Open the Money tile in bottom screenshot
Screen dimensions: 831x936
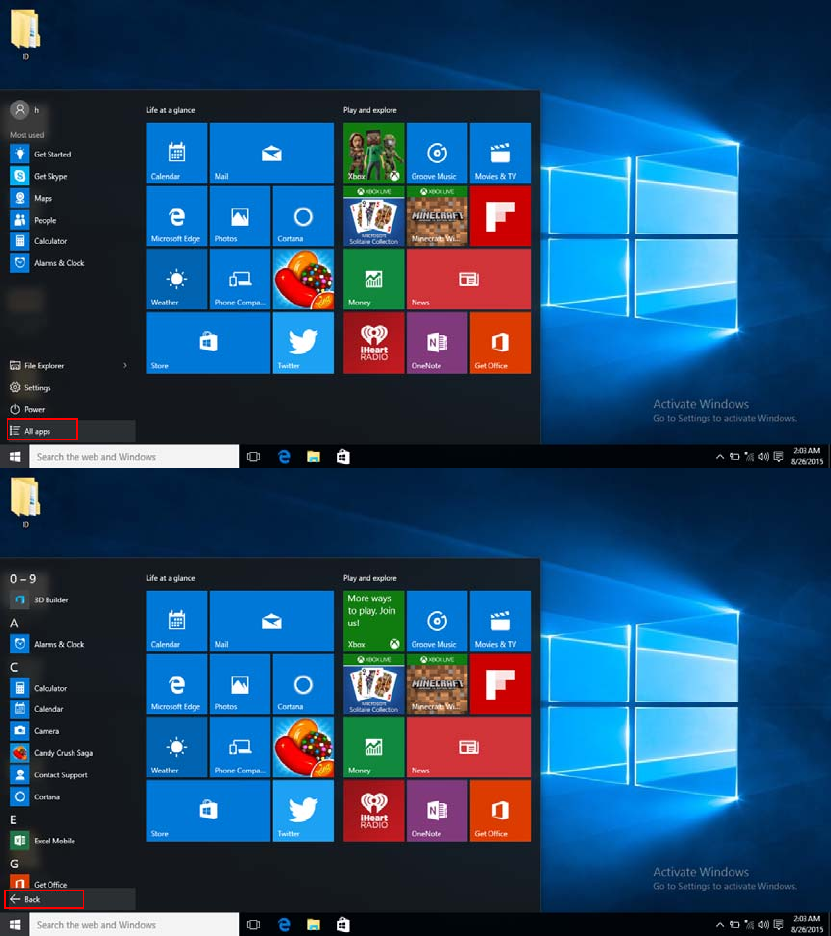(374, 747)
